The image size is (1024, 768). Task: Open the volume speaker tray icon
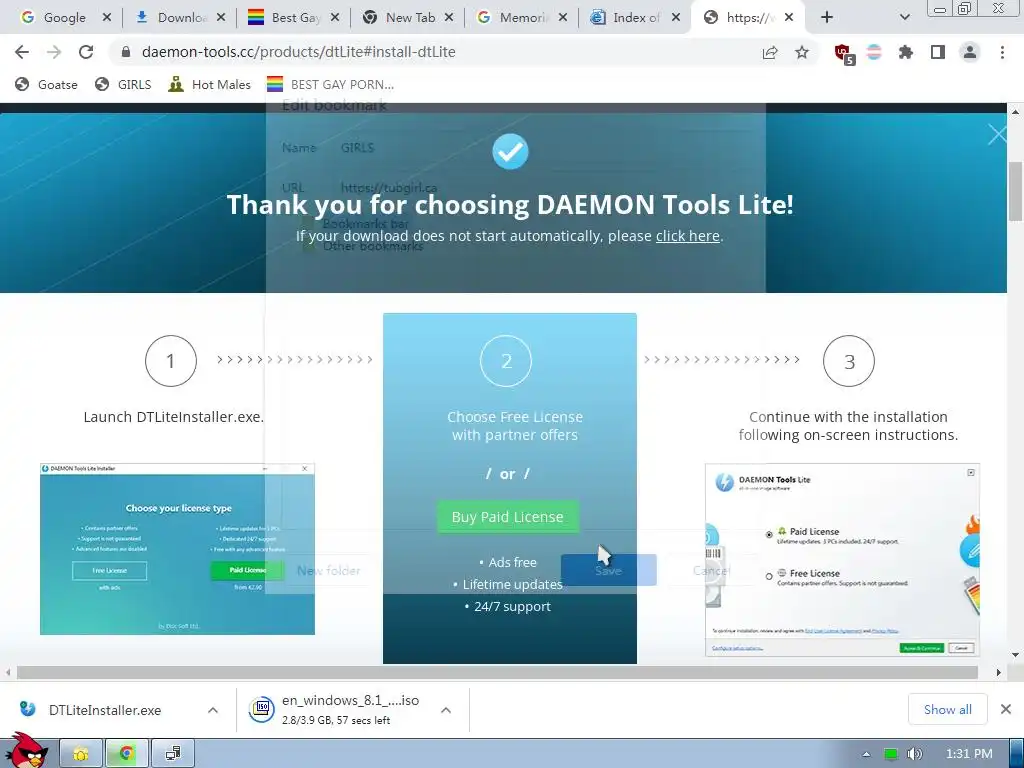[x=915, y=754]
